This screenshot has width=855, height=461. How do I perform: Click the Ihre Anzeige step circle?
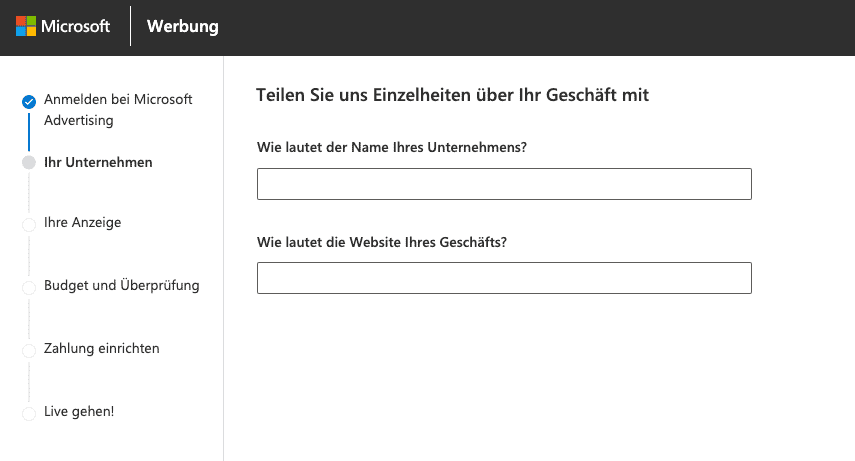[29, 225]
